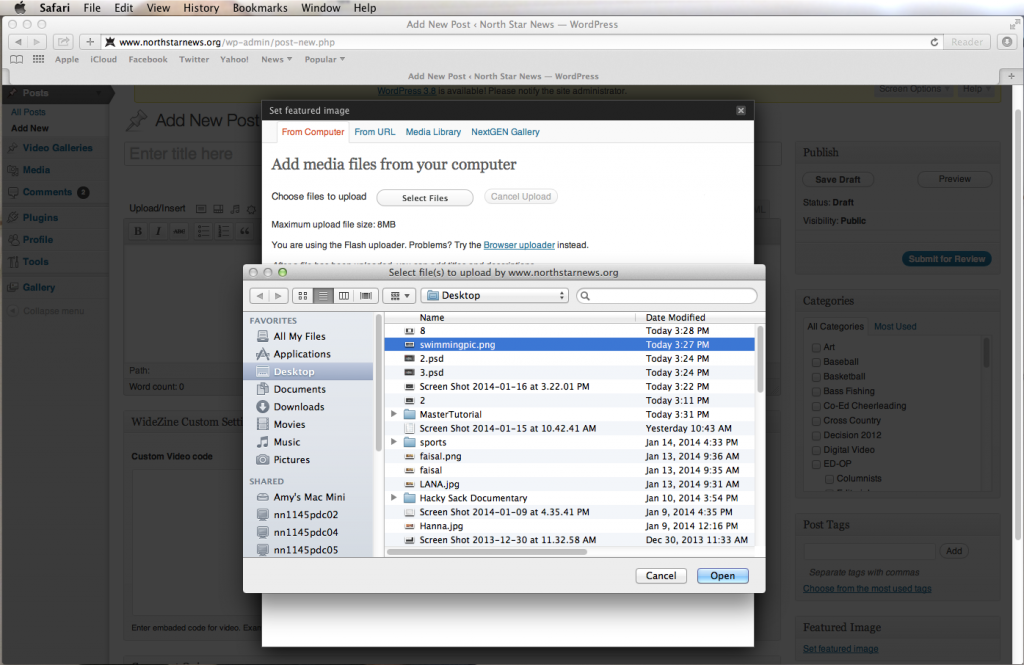This screenshot has width=1024, height=665.
Task: Insert blockquote in WordPress editor
Action: tap(244, 231)
